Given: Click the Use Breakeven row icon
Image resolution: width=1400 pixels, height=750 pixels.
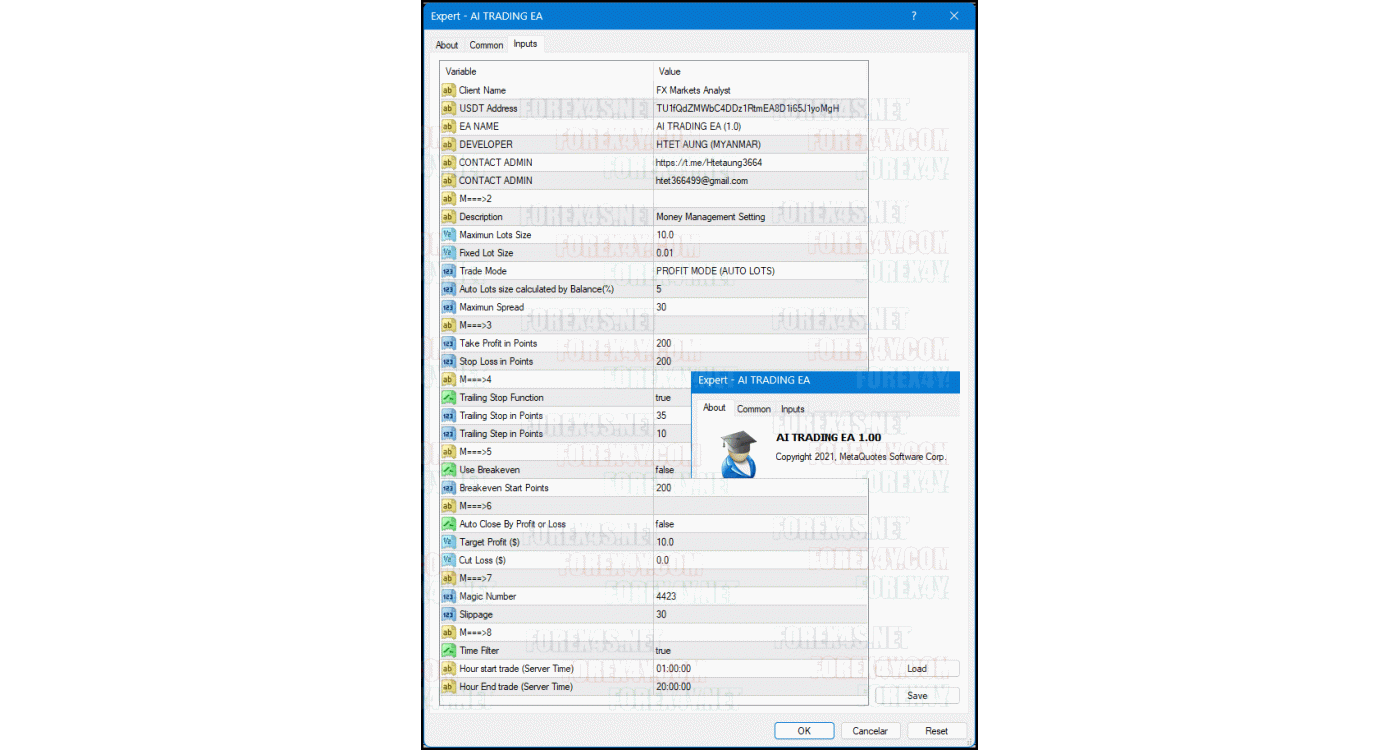Looking at the screenshot, I should (448, 470).
